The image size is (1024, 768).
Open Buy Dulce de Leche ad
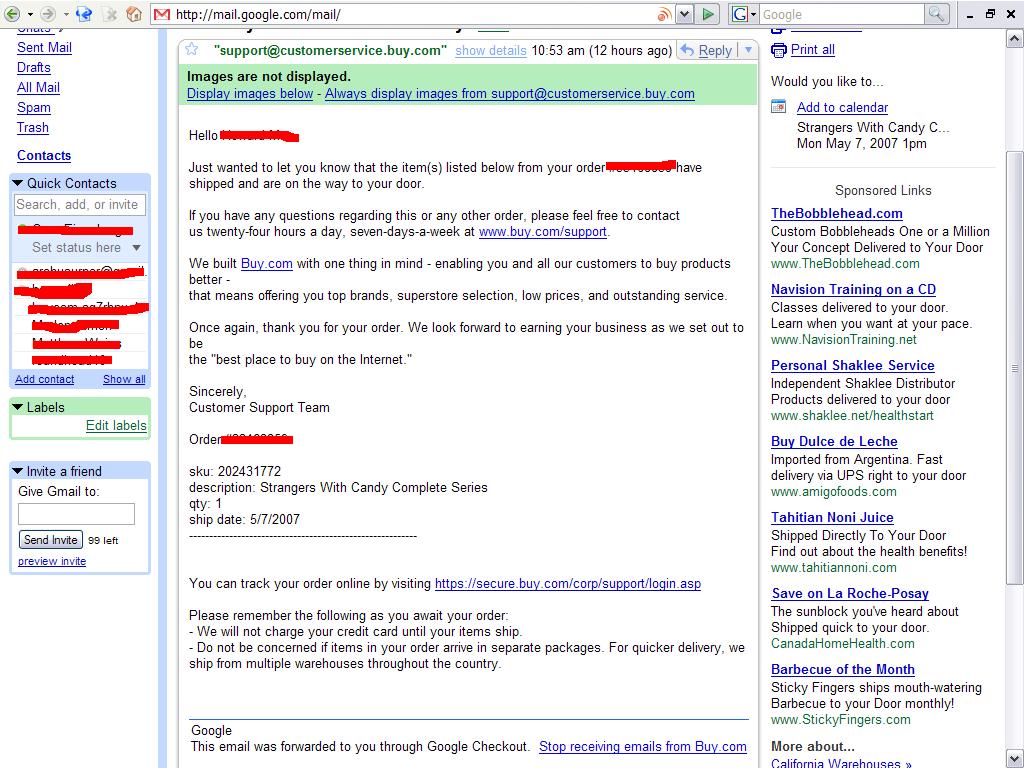[x=834, y=441]
